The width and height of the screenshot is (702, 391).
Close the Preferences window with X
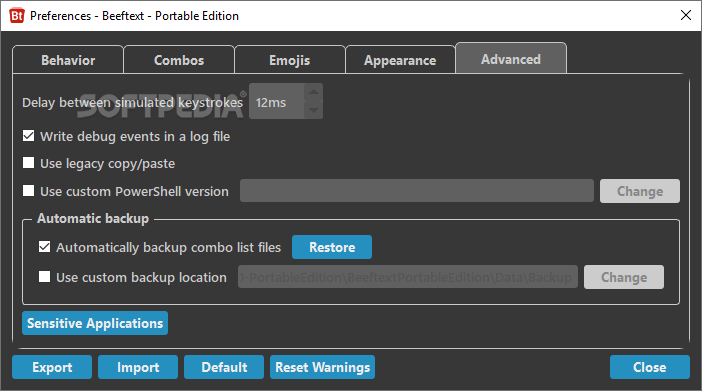coord(685,15)
